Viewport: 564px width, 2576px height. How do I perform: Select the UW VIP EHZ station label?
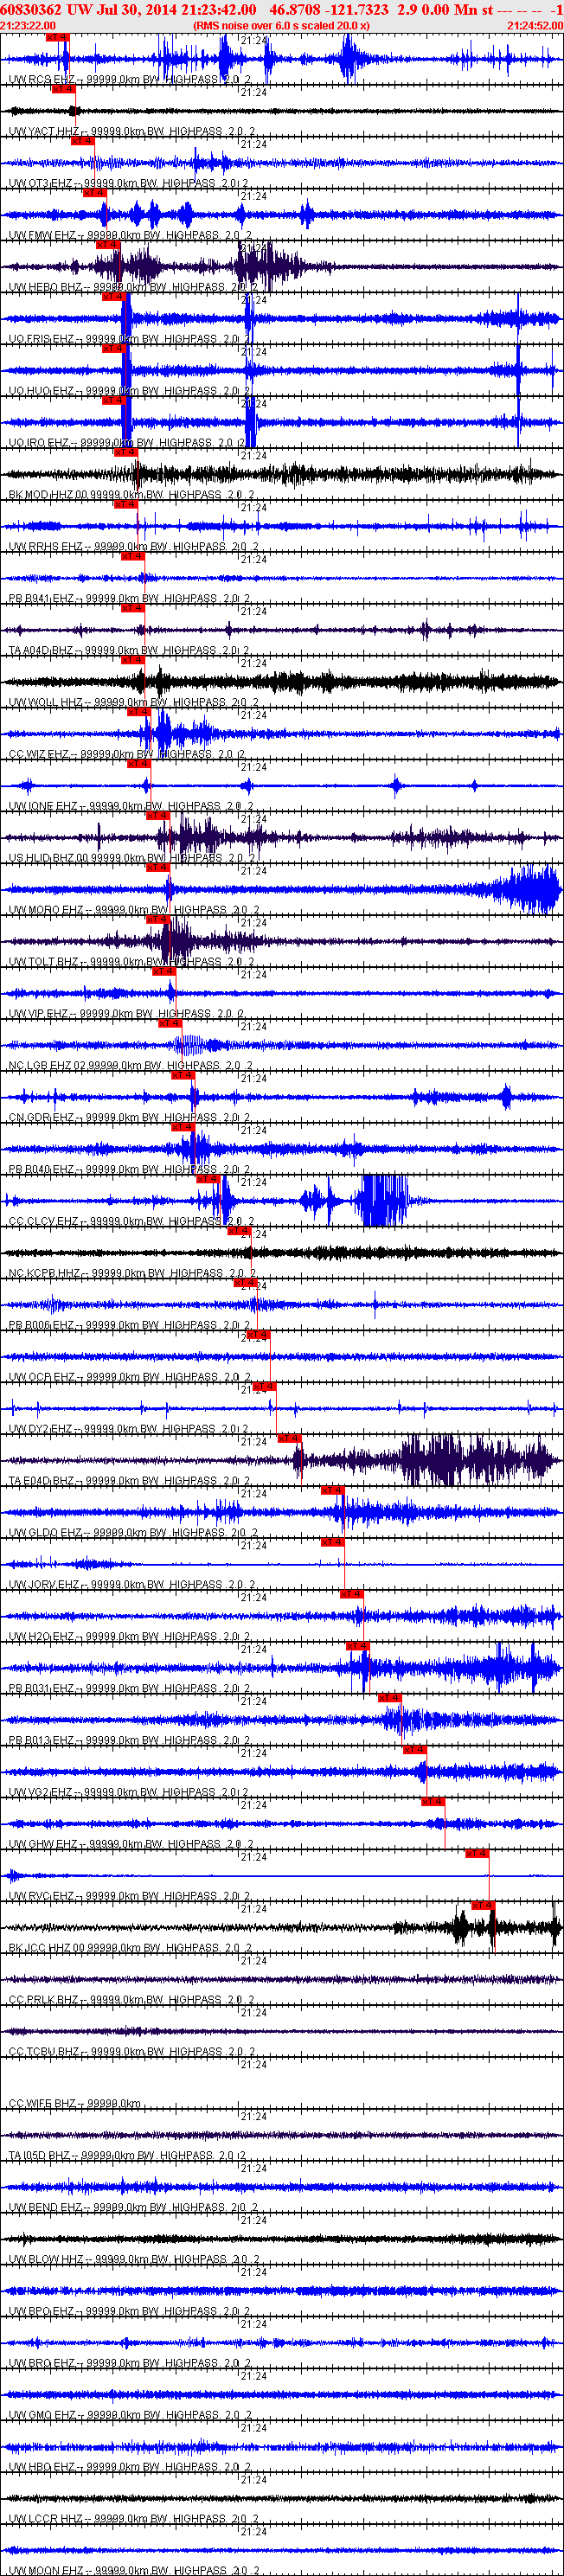(126, 1014)
